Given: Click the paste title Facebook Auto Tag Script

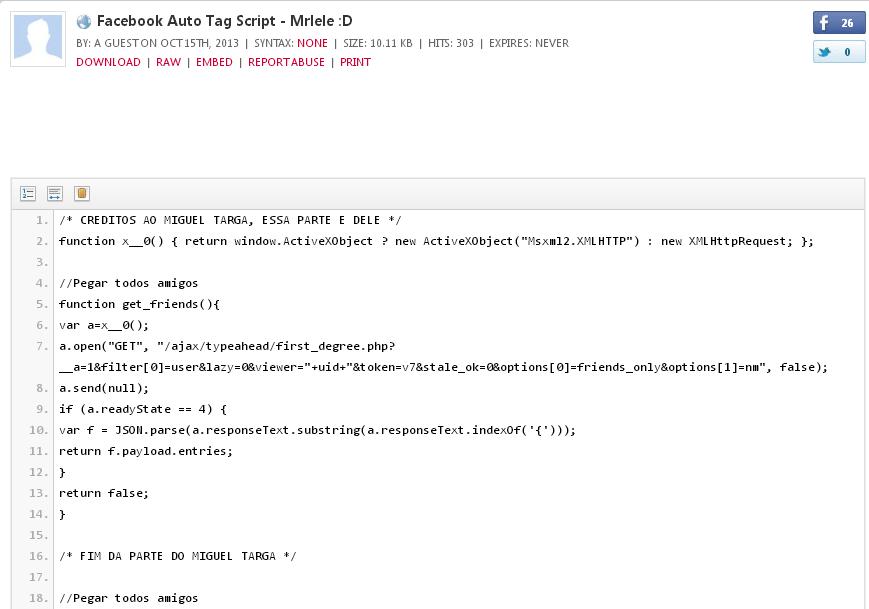Looking at the screenshot, I should pos(224,21).
